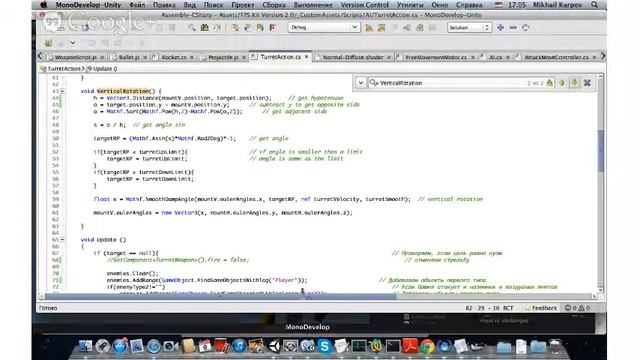This screenshot has width=640, height=360.
Task: Go to next search match arrow
Action: 574,83
